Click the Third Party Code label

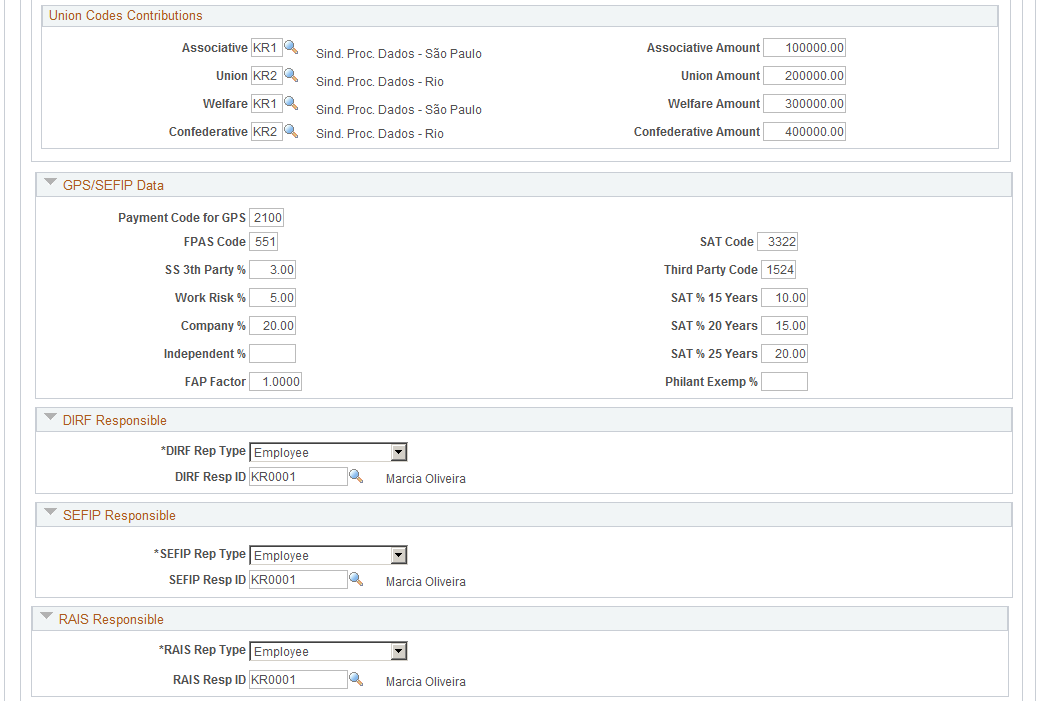(710, 269)
